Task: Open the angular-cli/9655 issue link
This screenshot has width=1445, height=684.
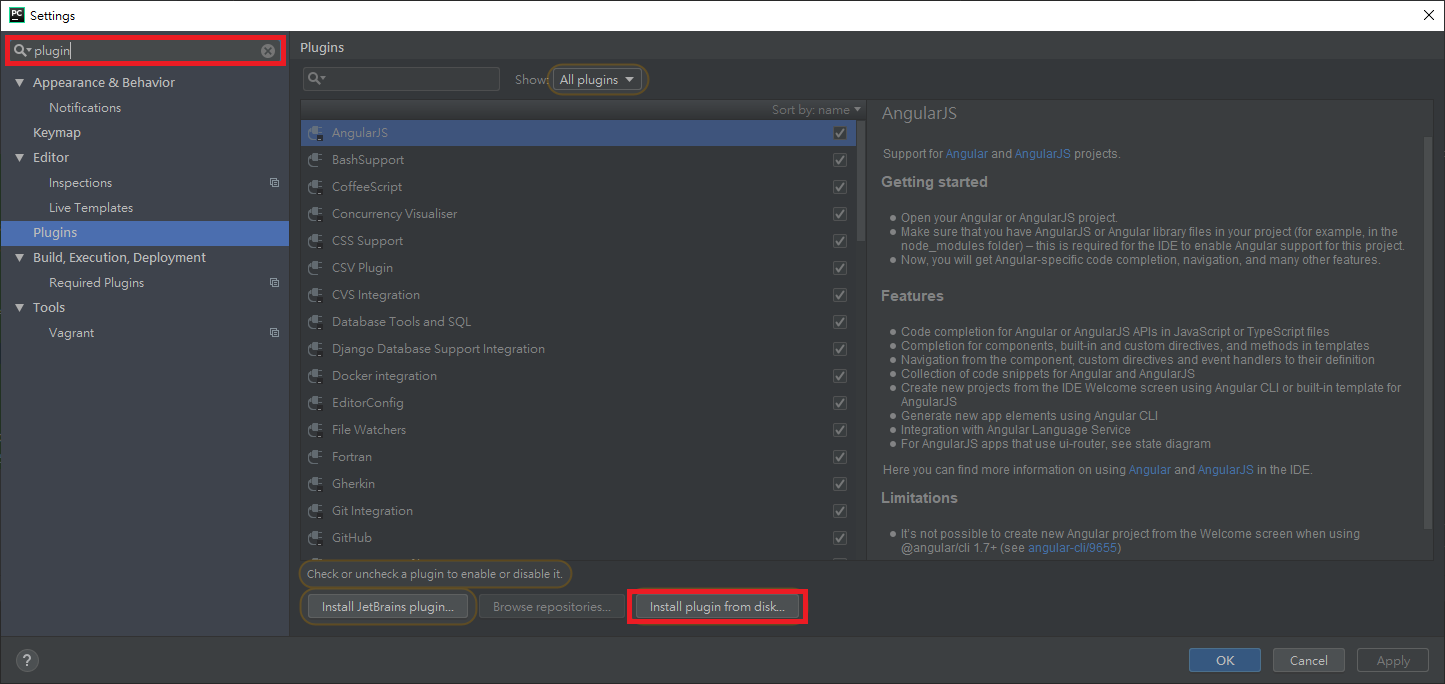Action: 1073,548
